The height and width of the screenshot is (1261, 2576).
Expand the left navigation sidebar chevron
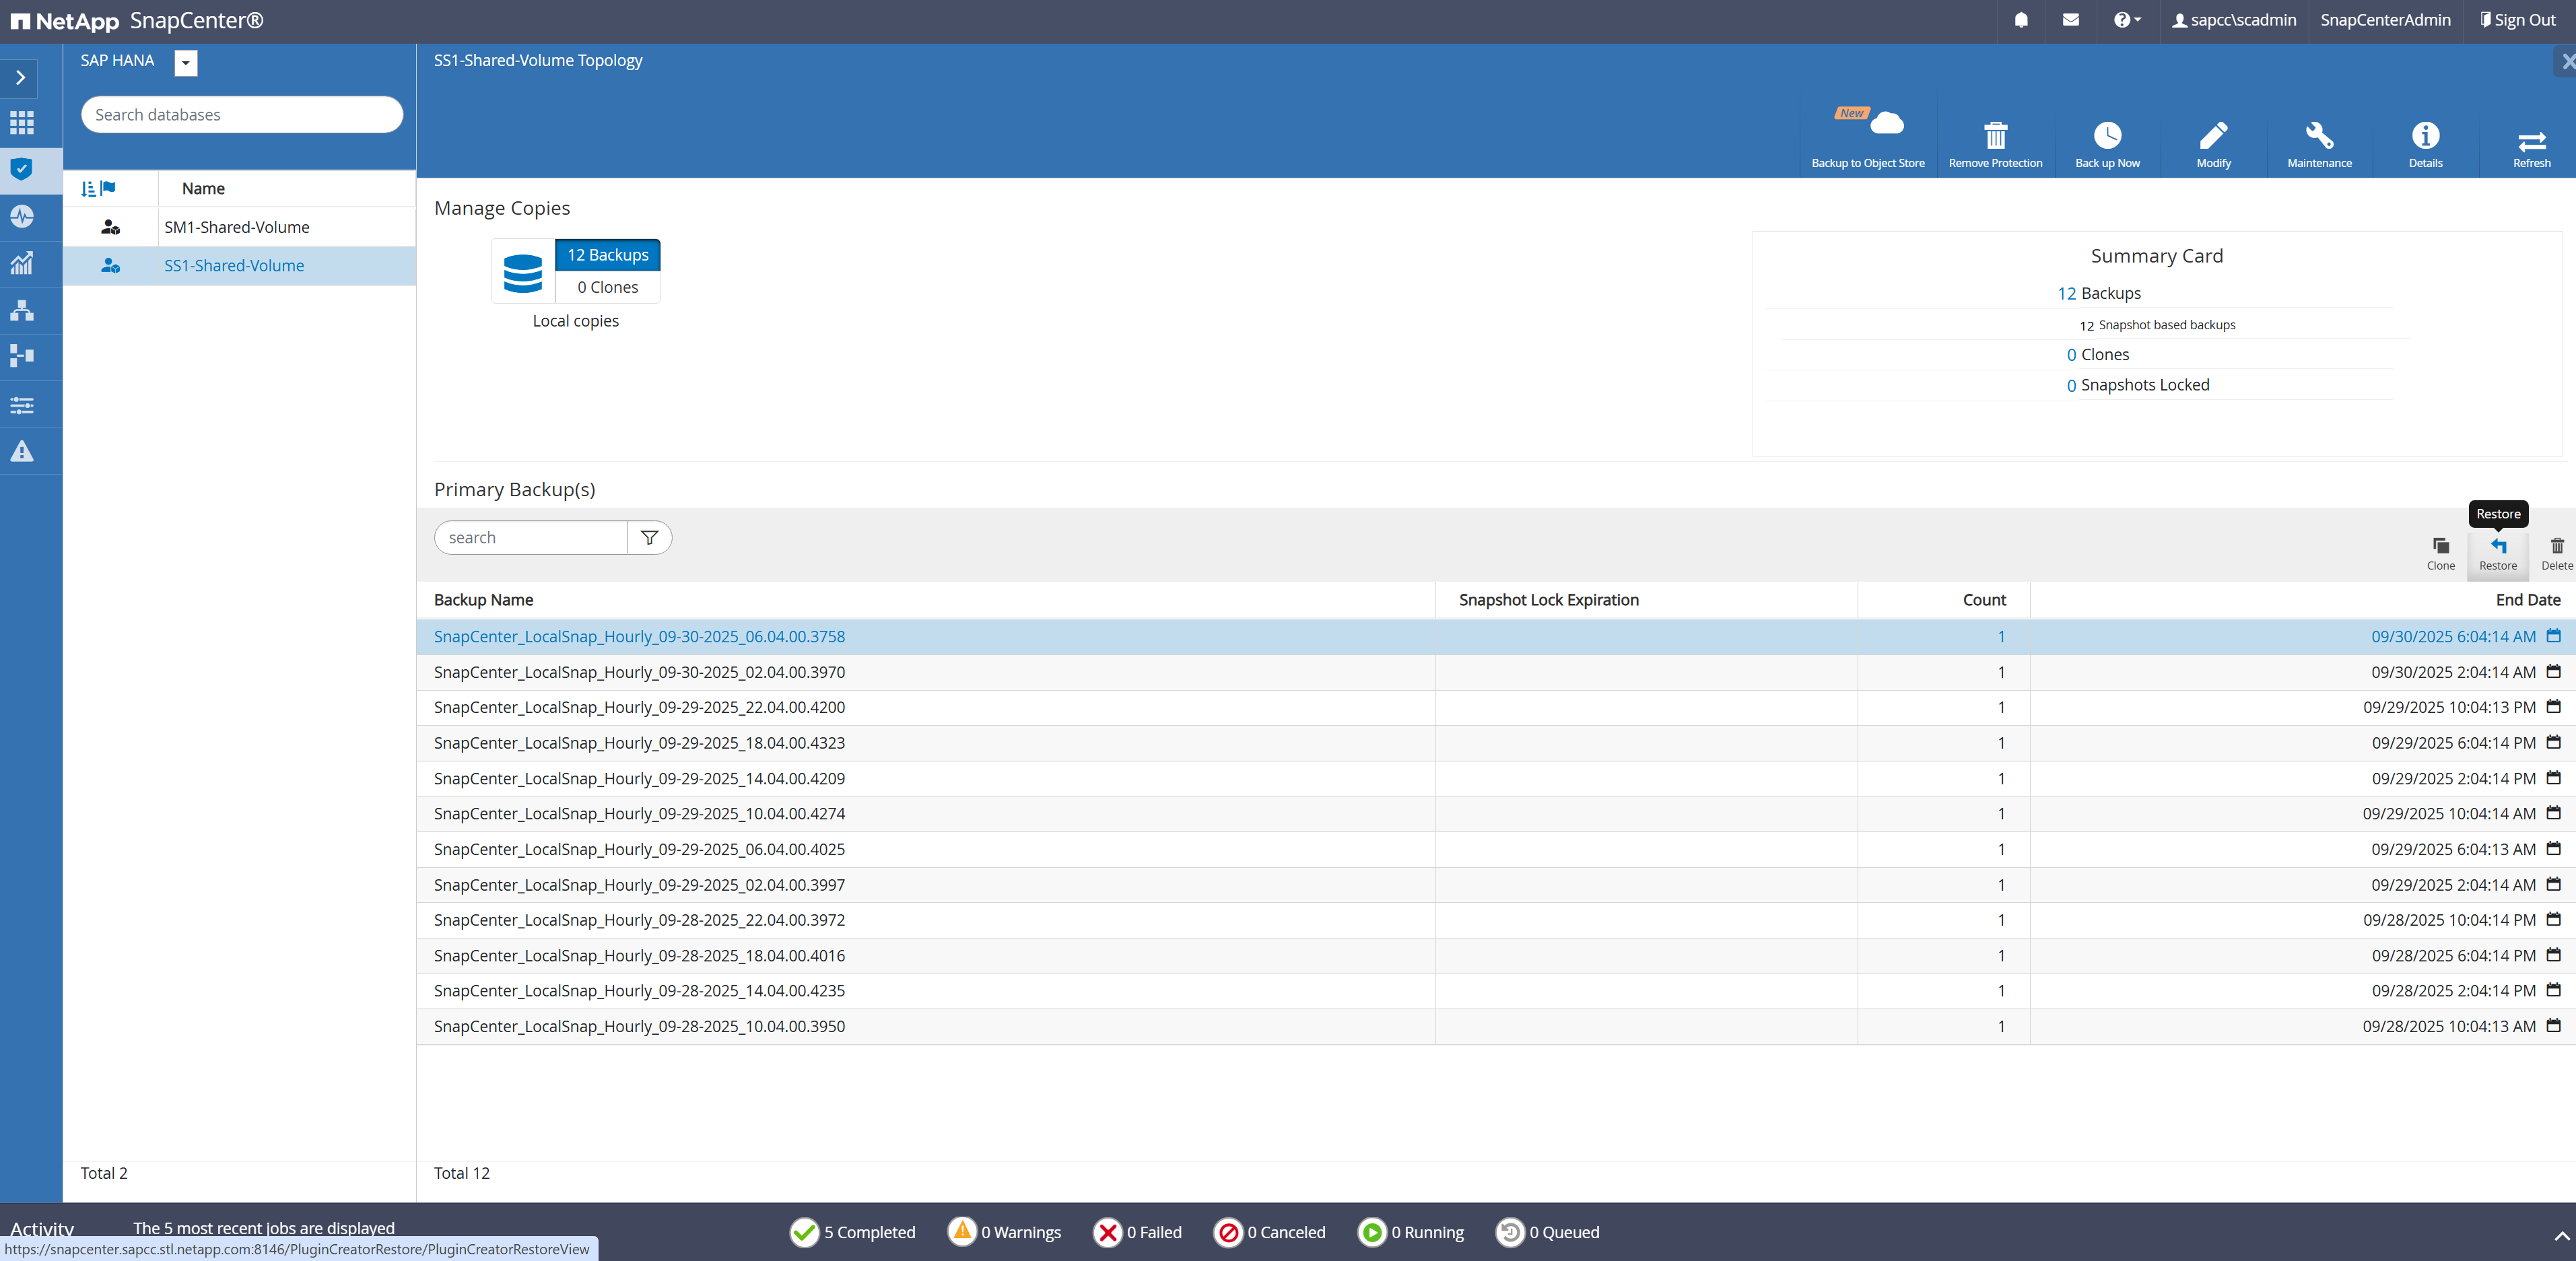click(21, 78)
